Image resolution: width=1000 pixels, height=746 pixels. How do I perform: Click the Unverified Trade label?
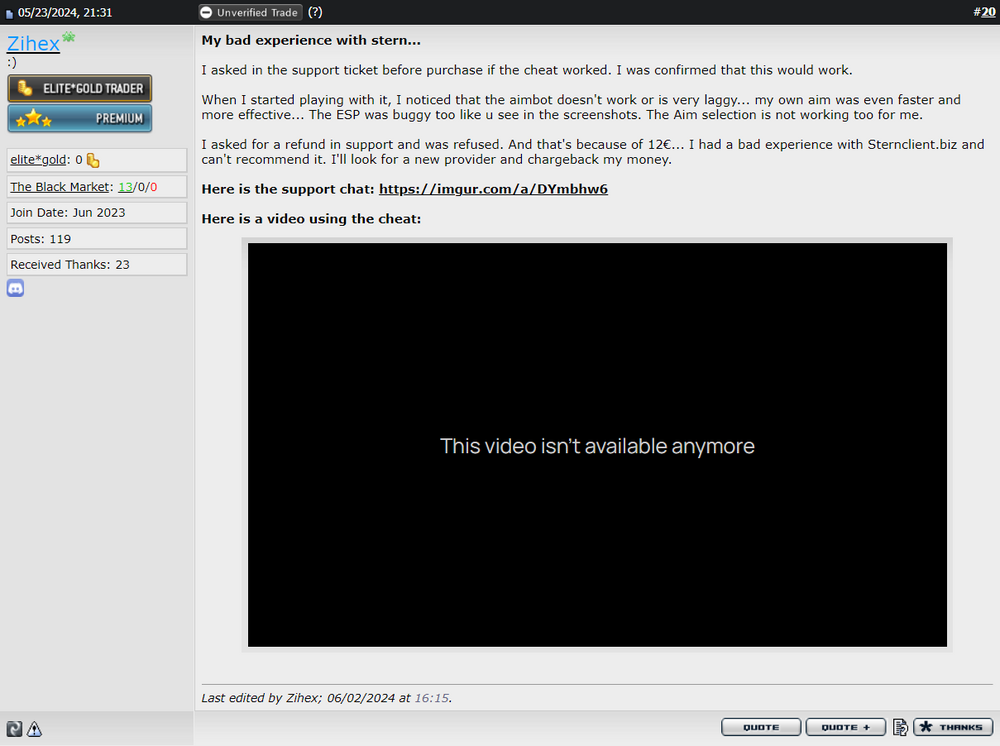[257, 13]
